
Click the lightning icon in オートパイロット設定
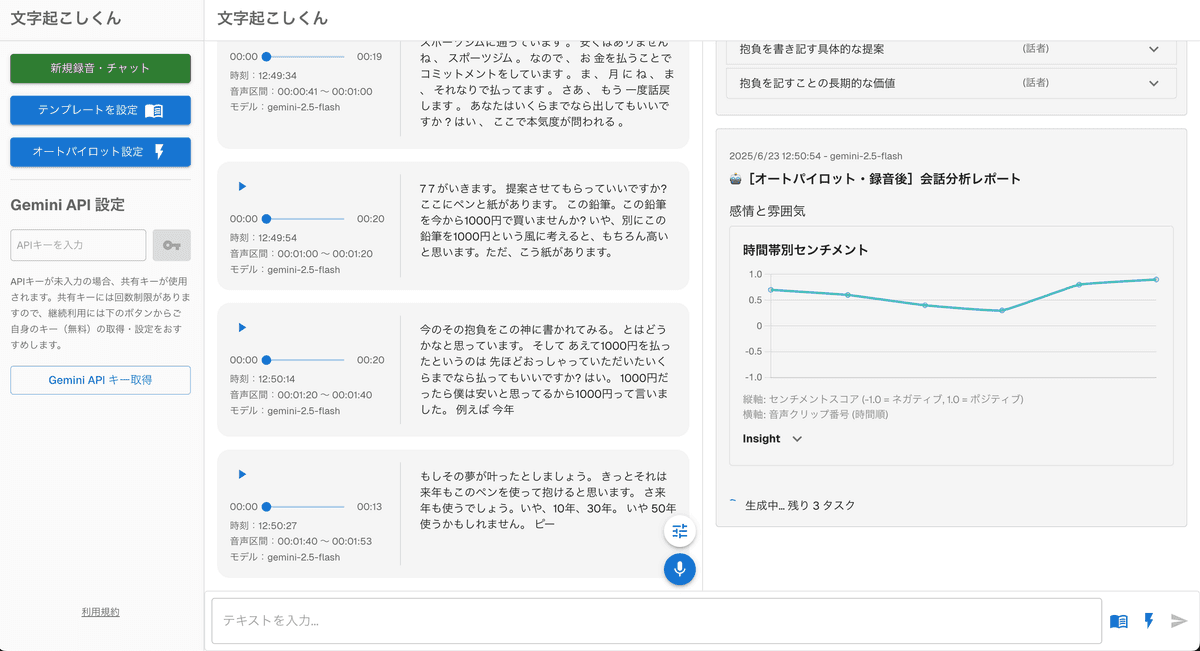(159, 152)
